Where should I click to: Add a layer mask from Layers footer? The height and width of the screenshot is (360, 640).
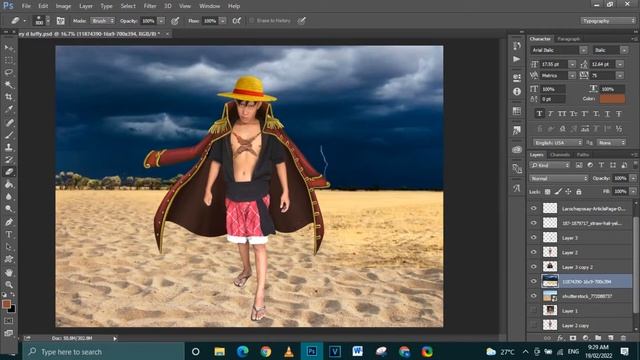573,338
